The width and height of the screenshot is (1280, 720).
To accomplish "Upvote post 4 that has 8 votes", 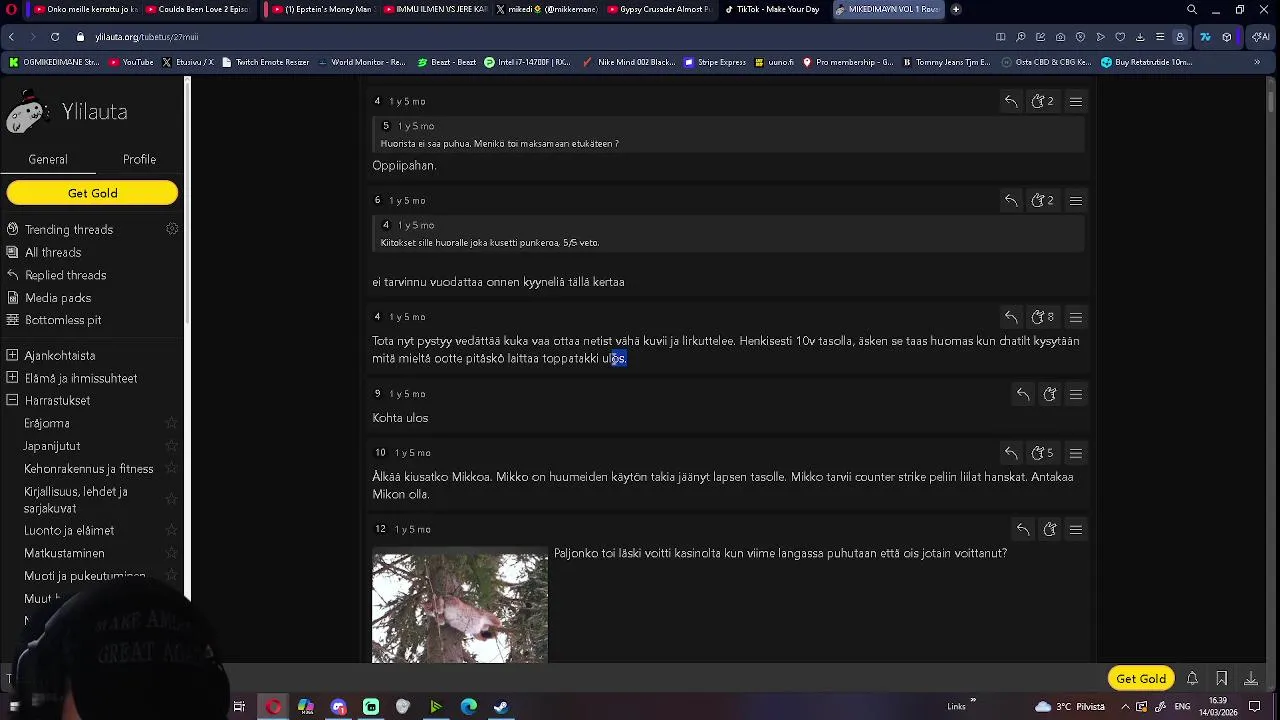I will 1042,317.
